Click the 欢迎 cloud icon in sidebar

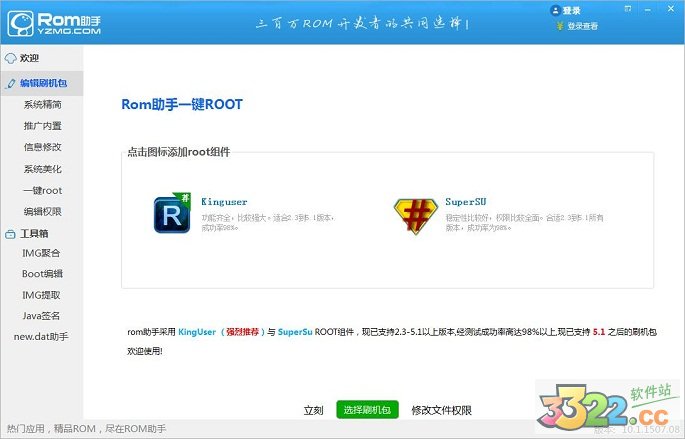point(10,58)
